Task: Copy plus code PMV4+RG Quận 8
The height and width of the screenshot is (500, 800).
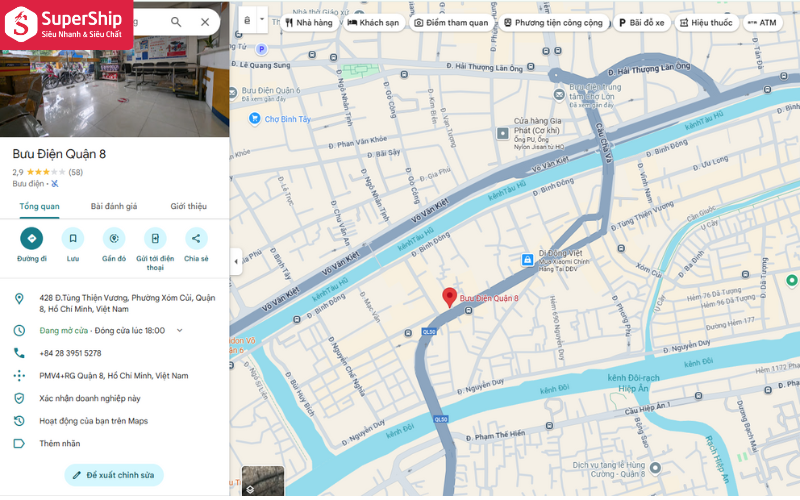Action: pyautogui.click(x=114, y=376)
